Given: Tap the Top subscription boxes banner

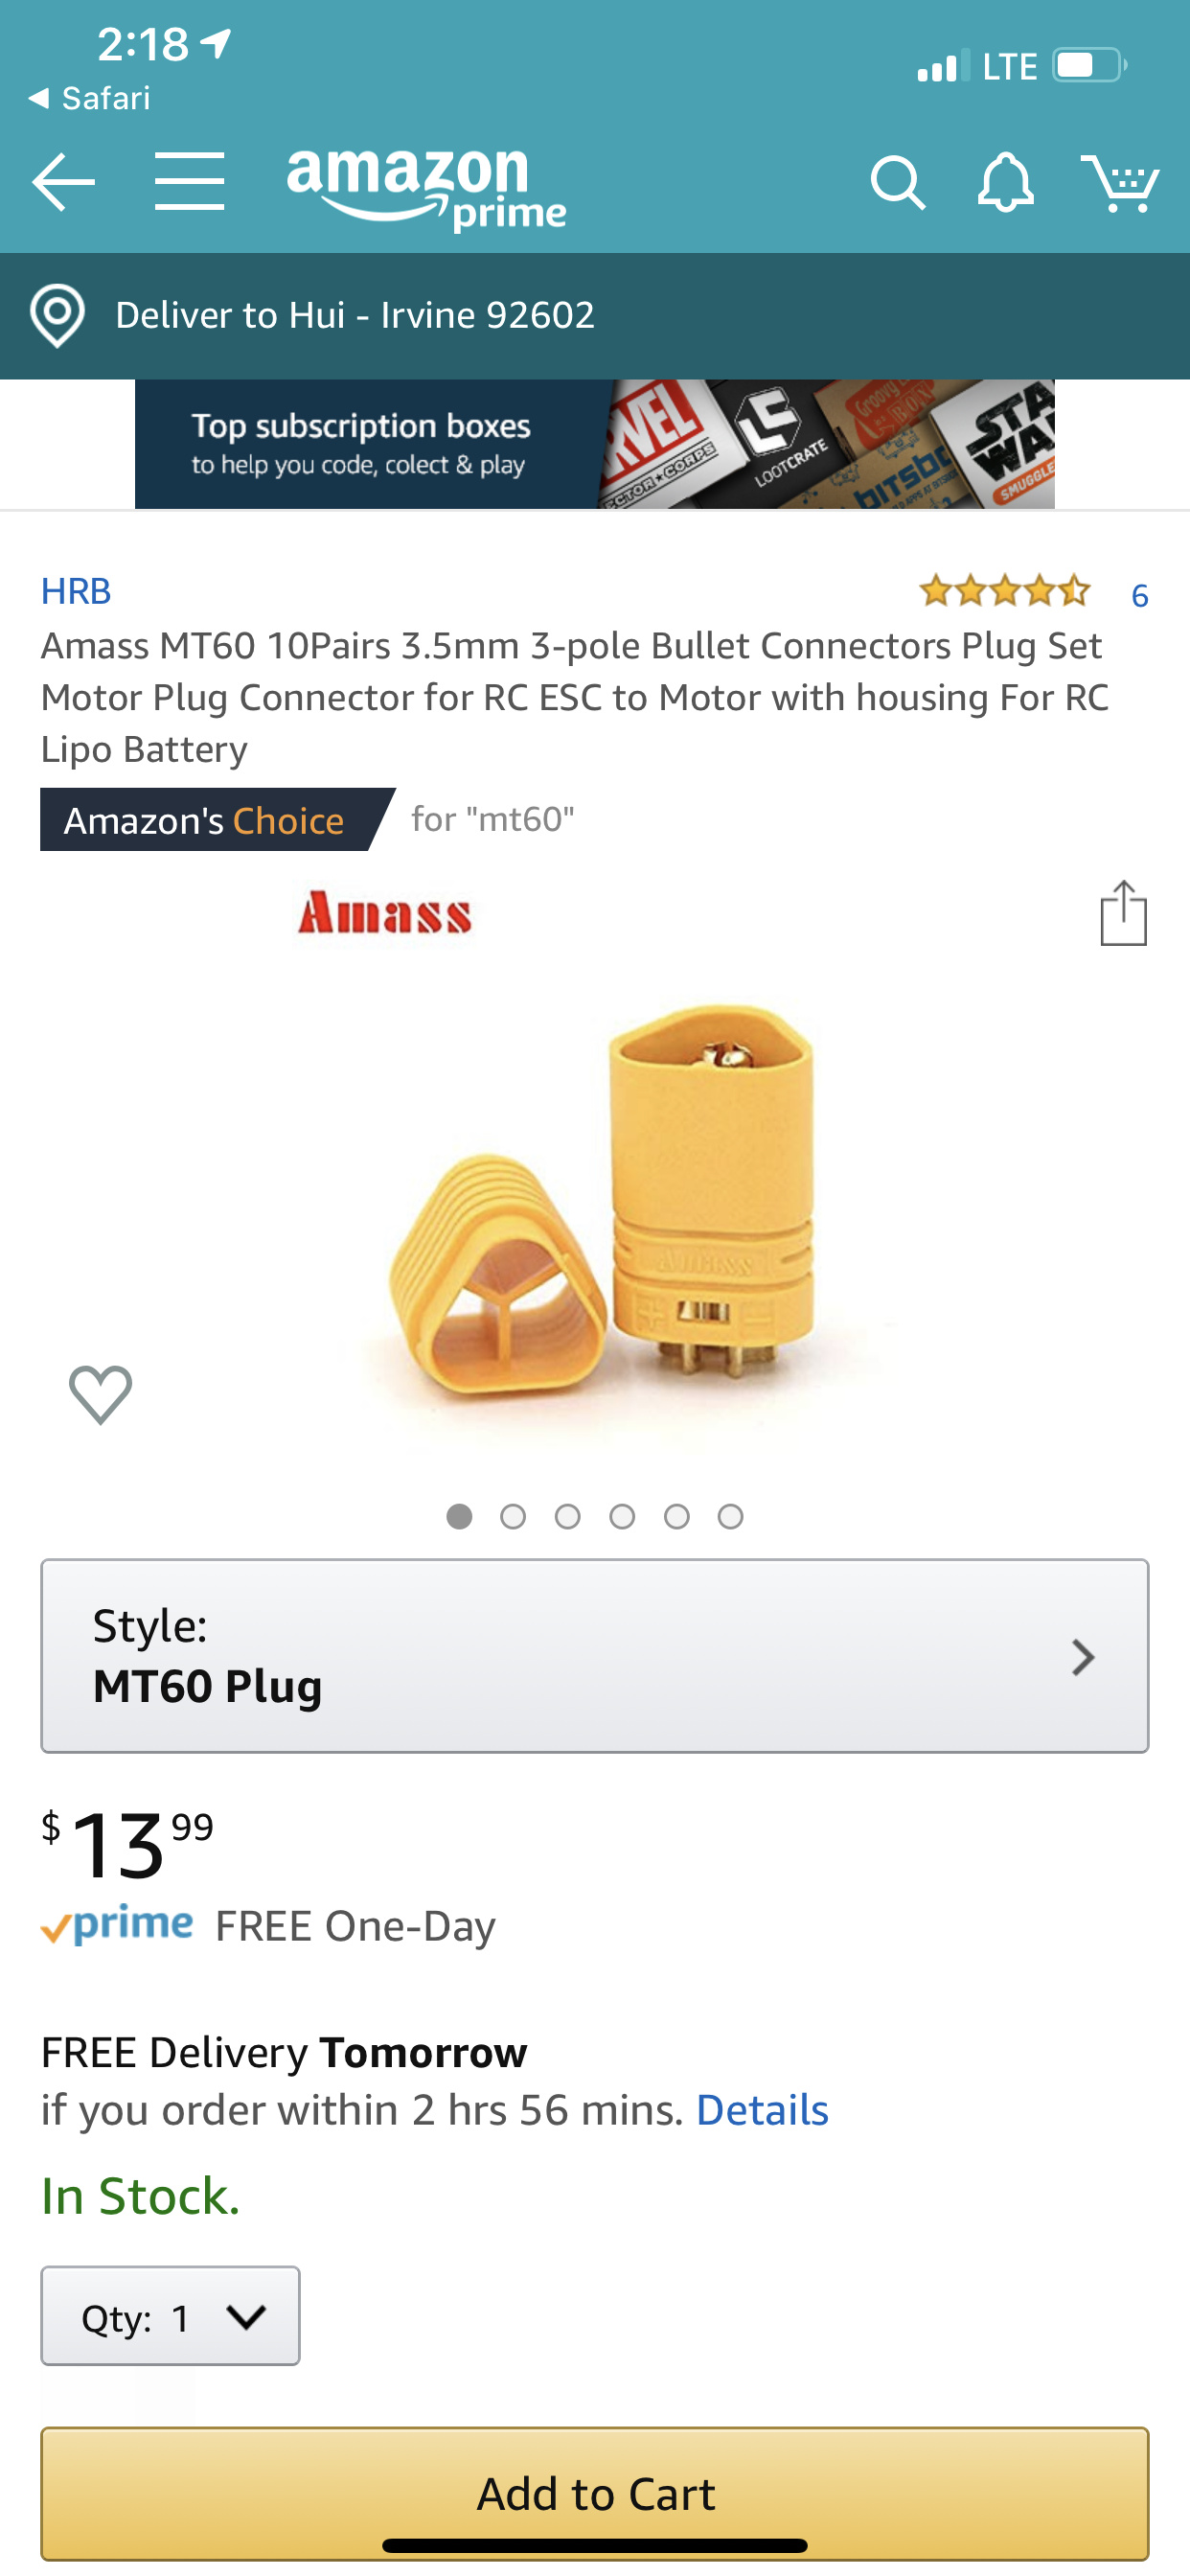Looking at the screenshot, I should (594, 444).
